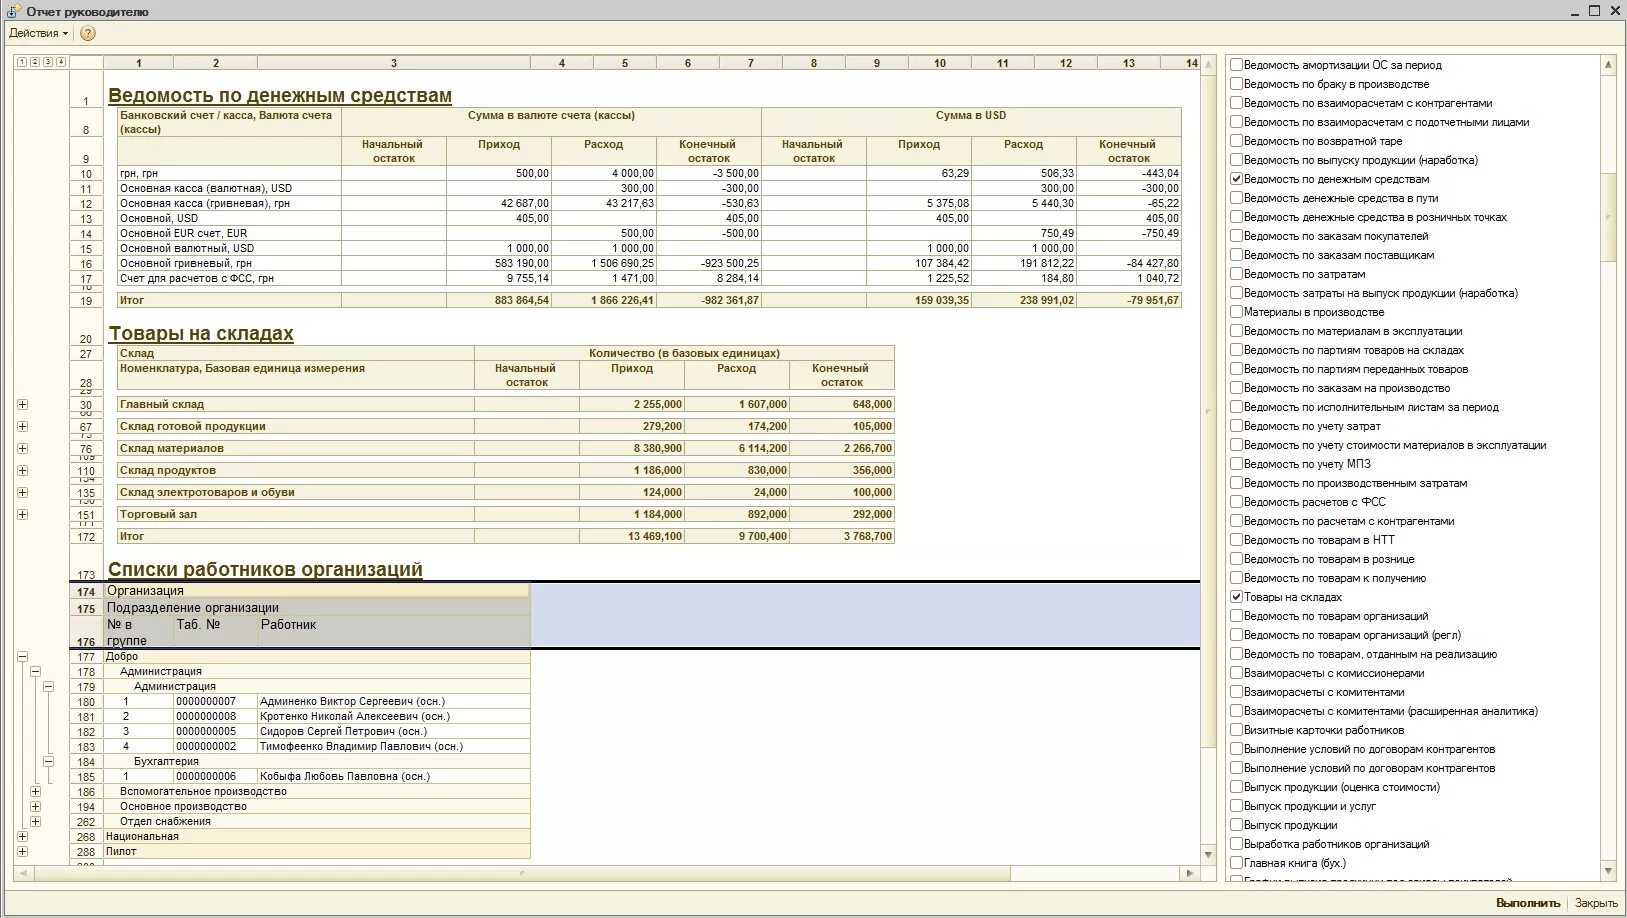The width and height of the screenshot is (1627, 918).
Task: Select grouping level 1 button
Action: pos(21,62)
